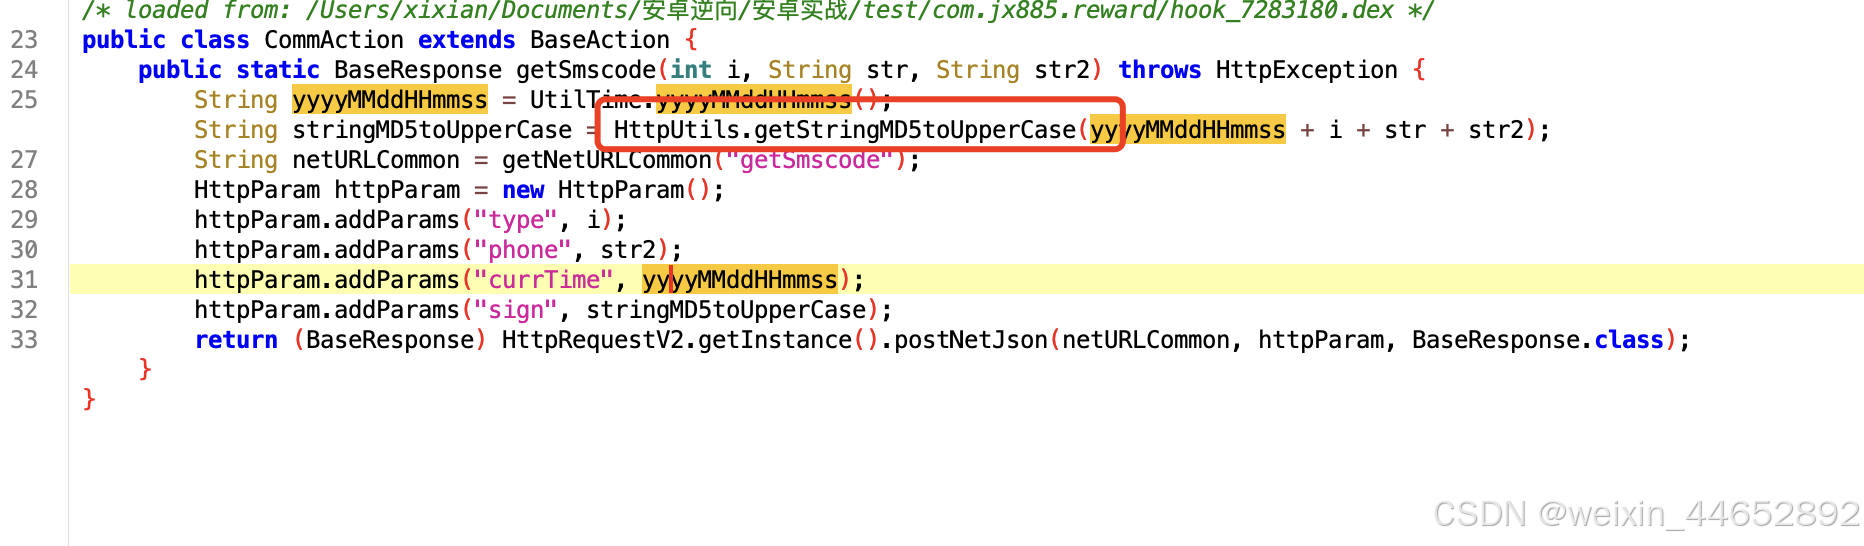
Task: Click line number 30 in the gutter
Action: [24, 250]
